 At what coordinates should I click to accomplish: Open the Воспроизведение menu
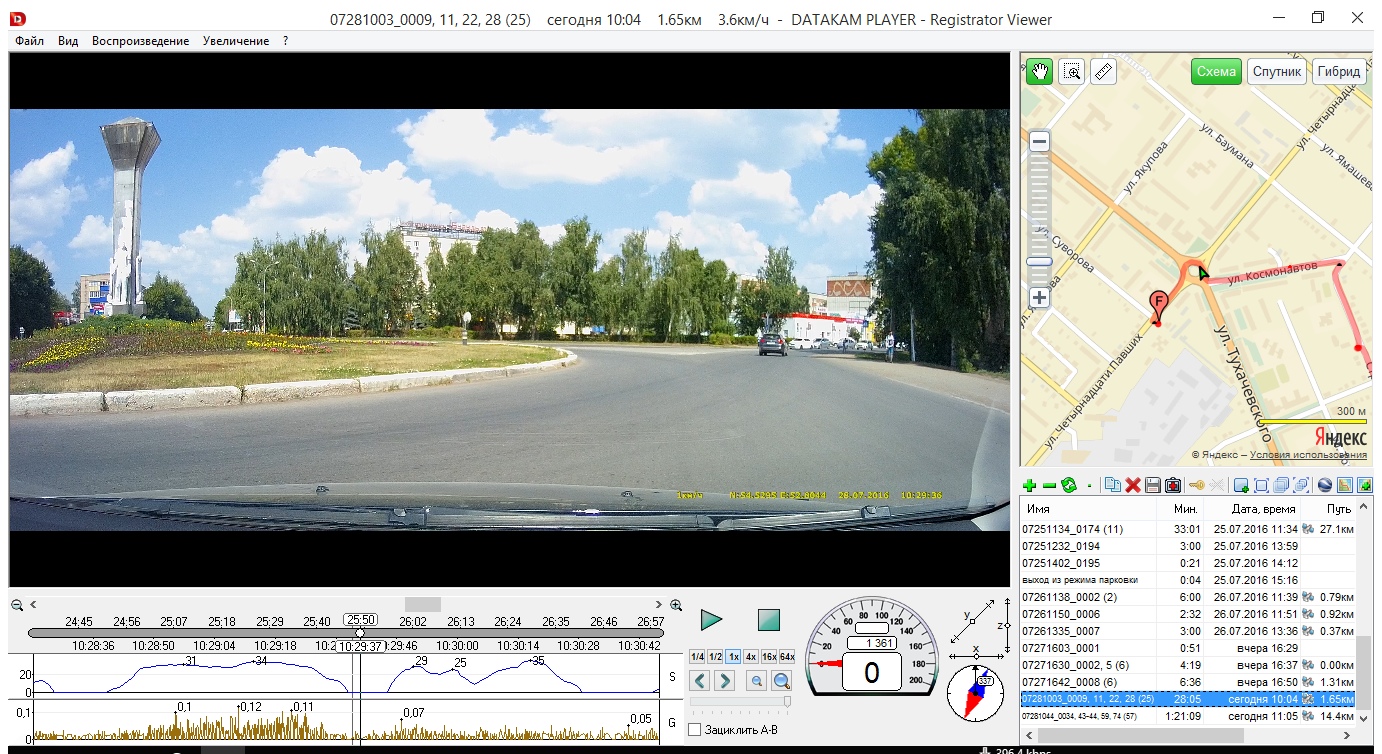tap(140, 41)
